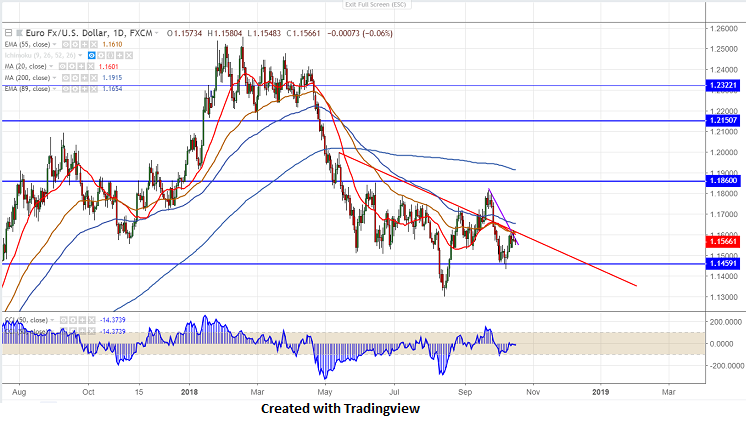The height and width of the screenshot is (428, 746).
Task: Open dropdown arrow beside EMA (89, close)
Action: 55,89
